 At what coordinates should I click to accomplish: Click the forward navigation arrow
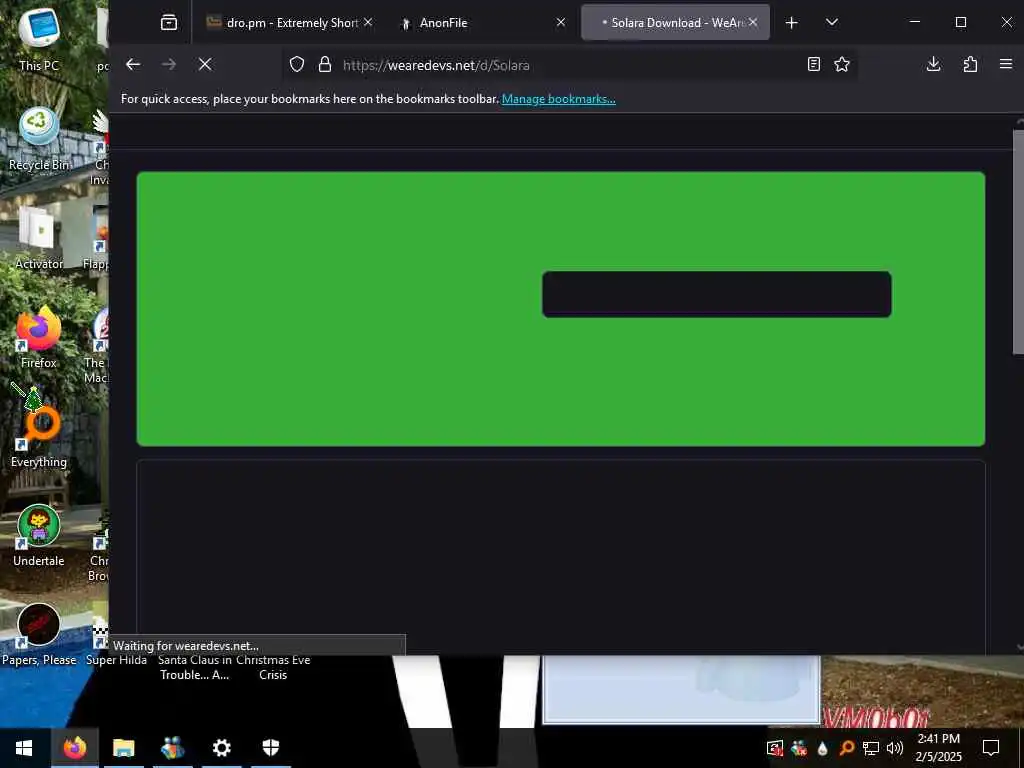(169, 65)
